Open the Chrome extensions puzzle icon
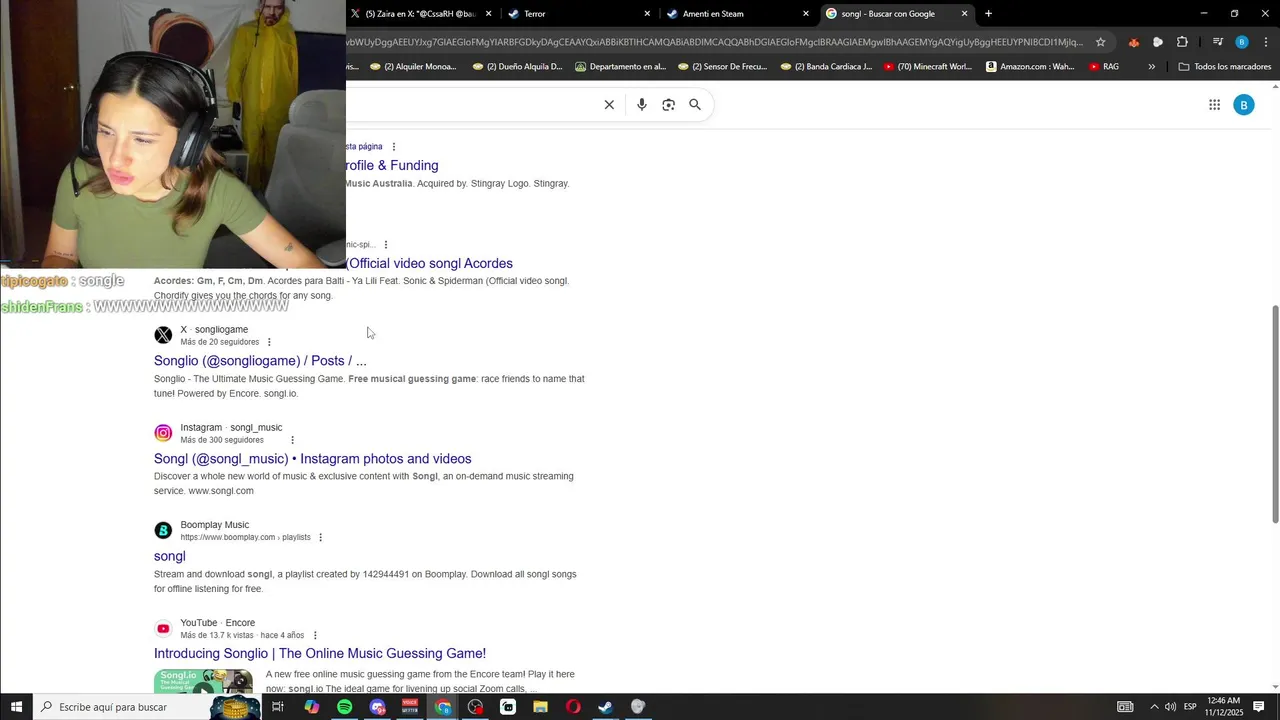 (x=1182, y=42)
